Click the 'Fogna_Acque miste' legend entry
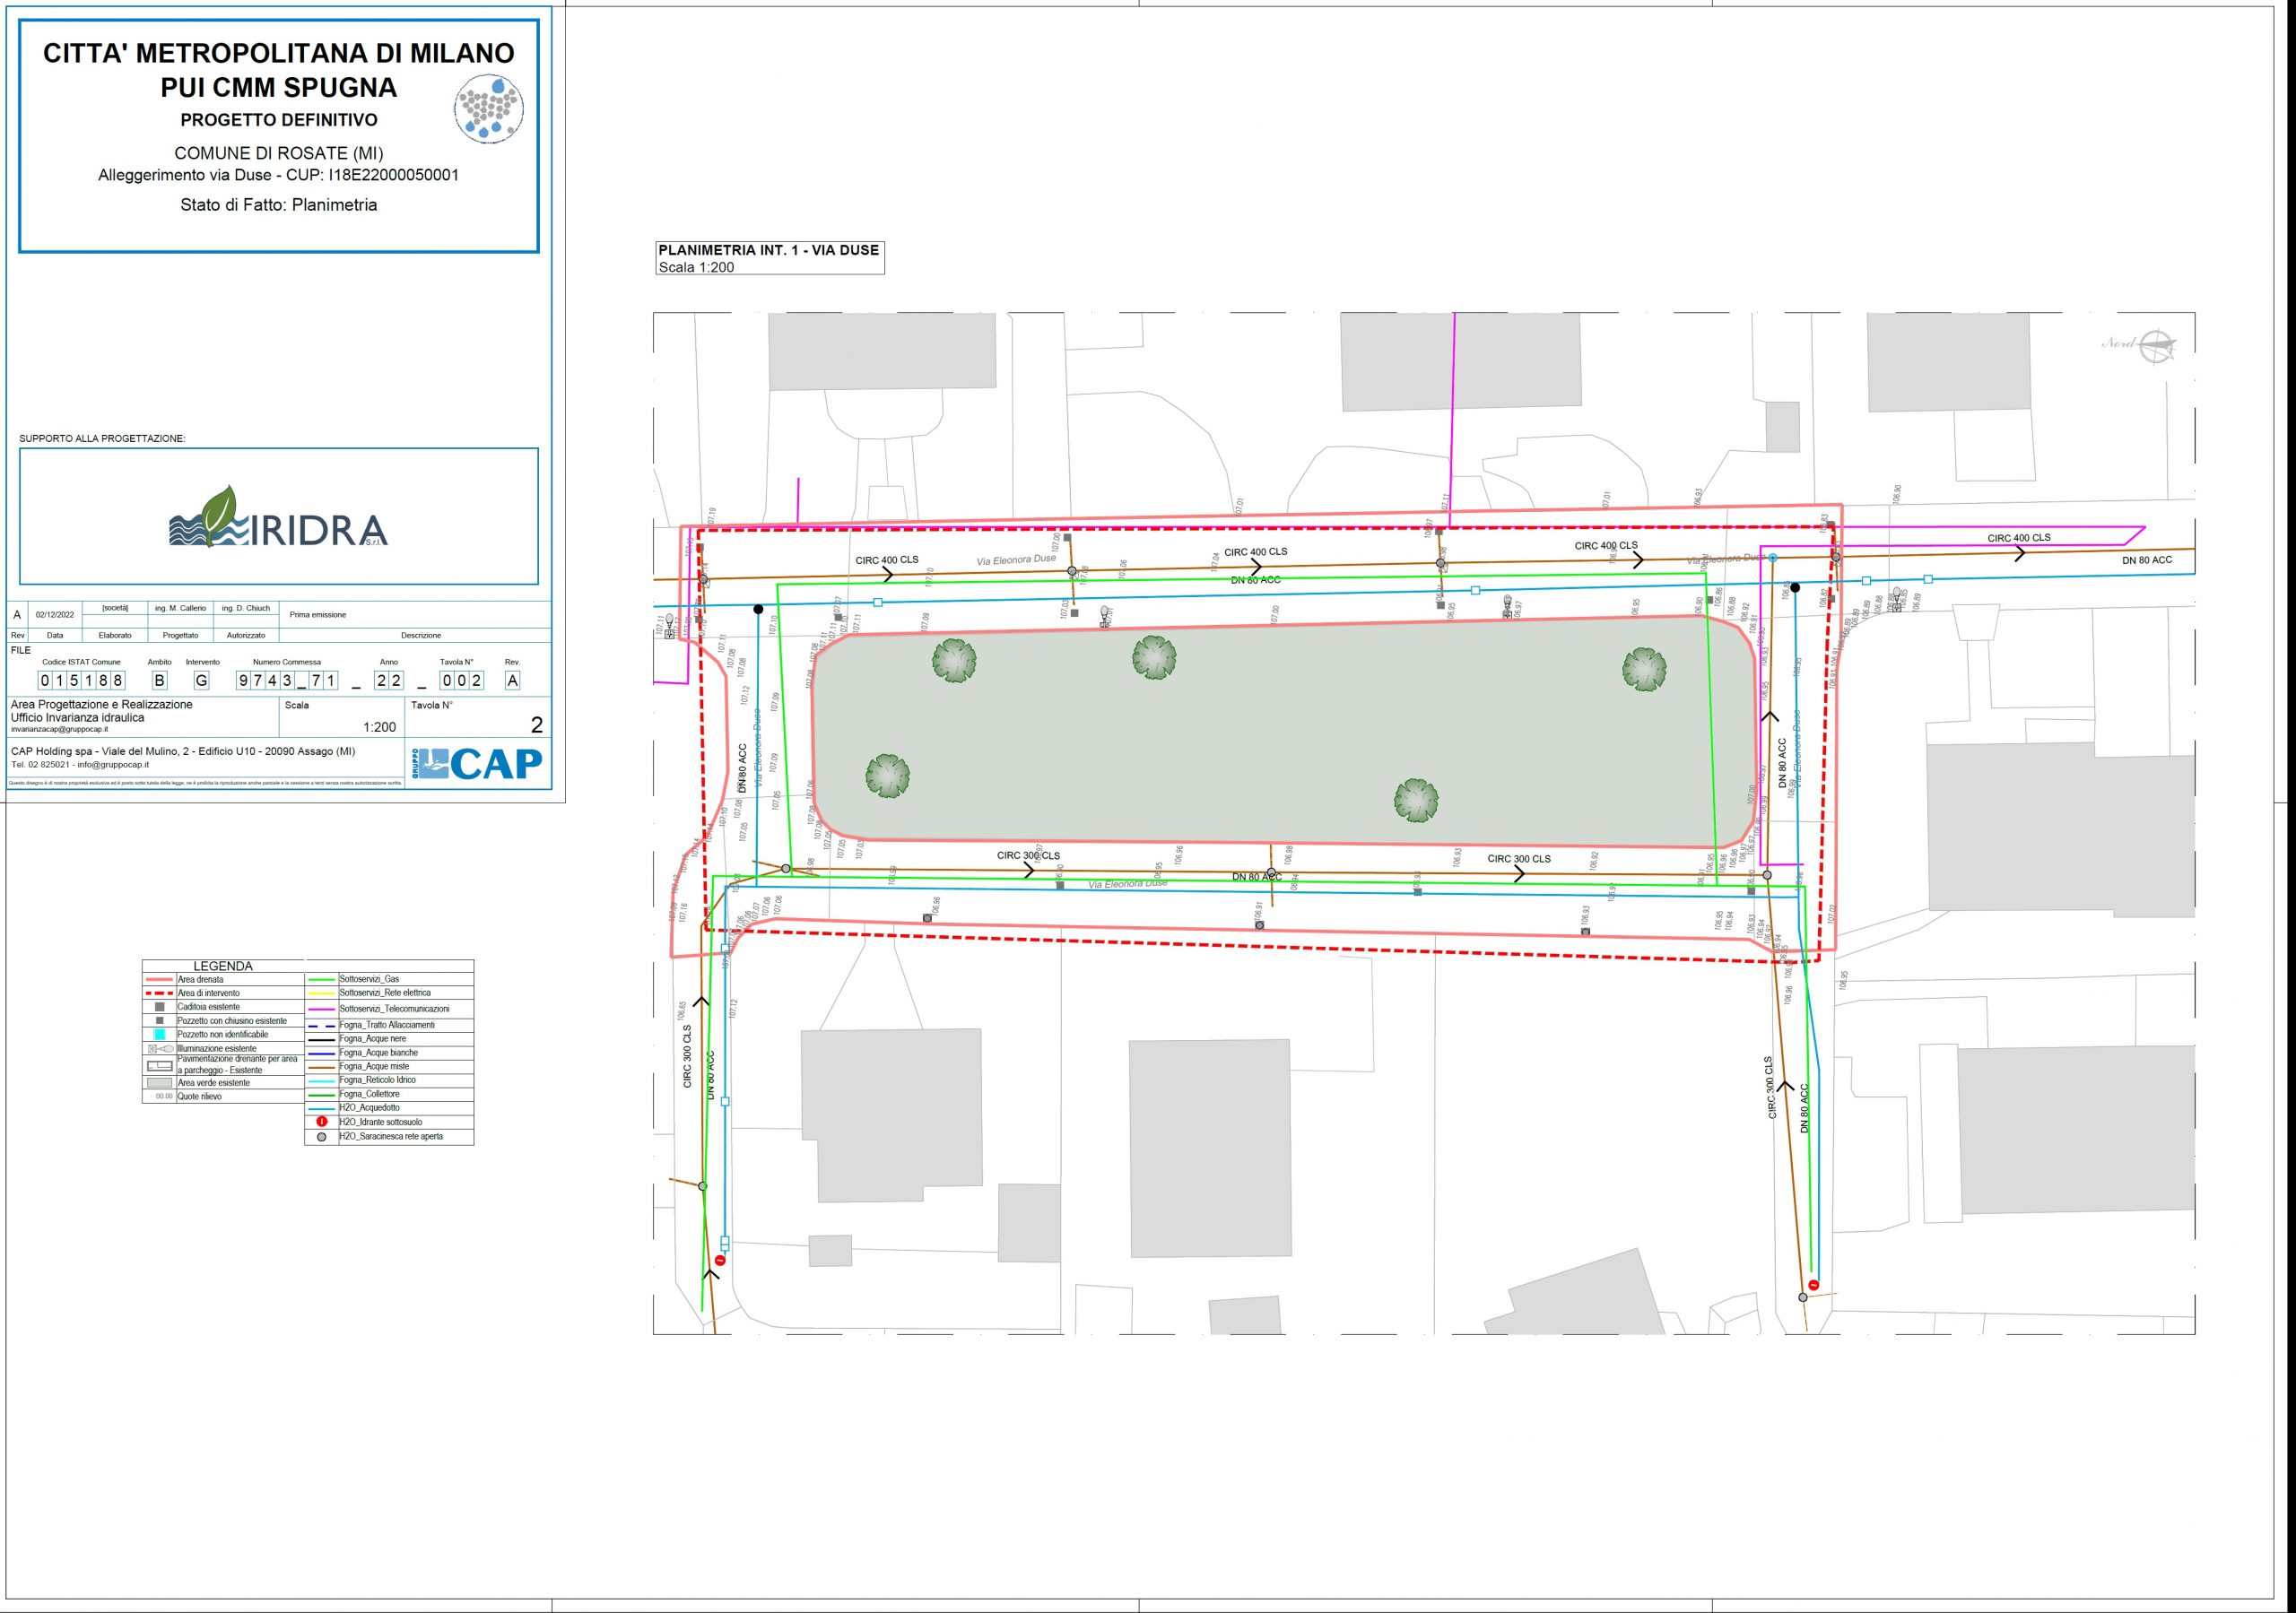This screenshot has width=2296, height=1613. coord(373,1067)
